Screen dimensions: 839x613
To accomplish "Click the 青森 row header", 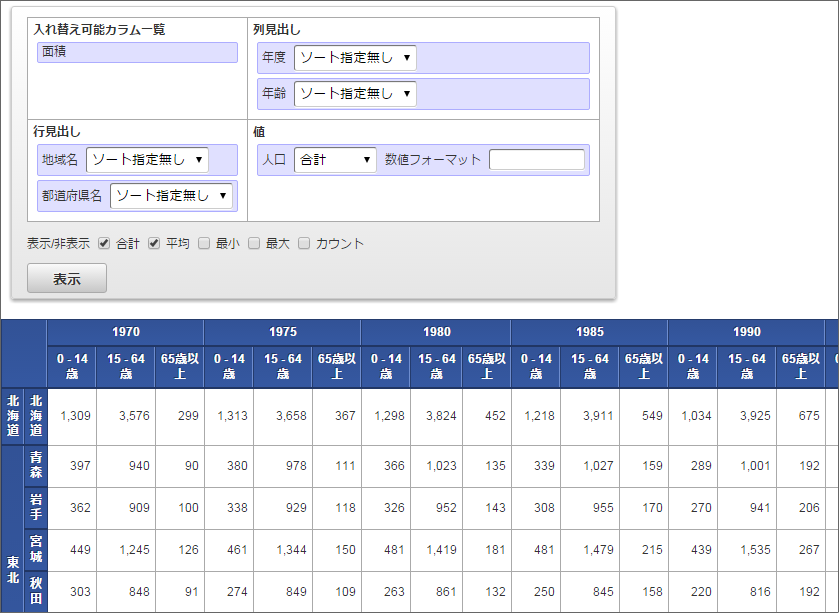I will (36, 465).
